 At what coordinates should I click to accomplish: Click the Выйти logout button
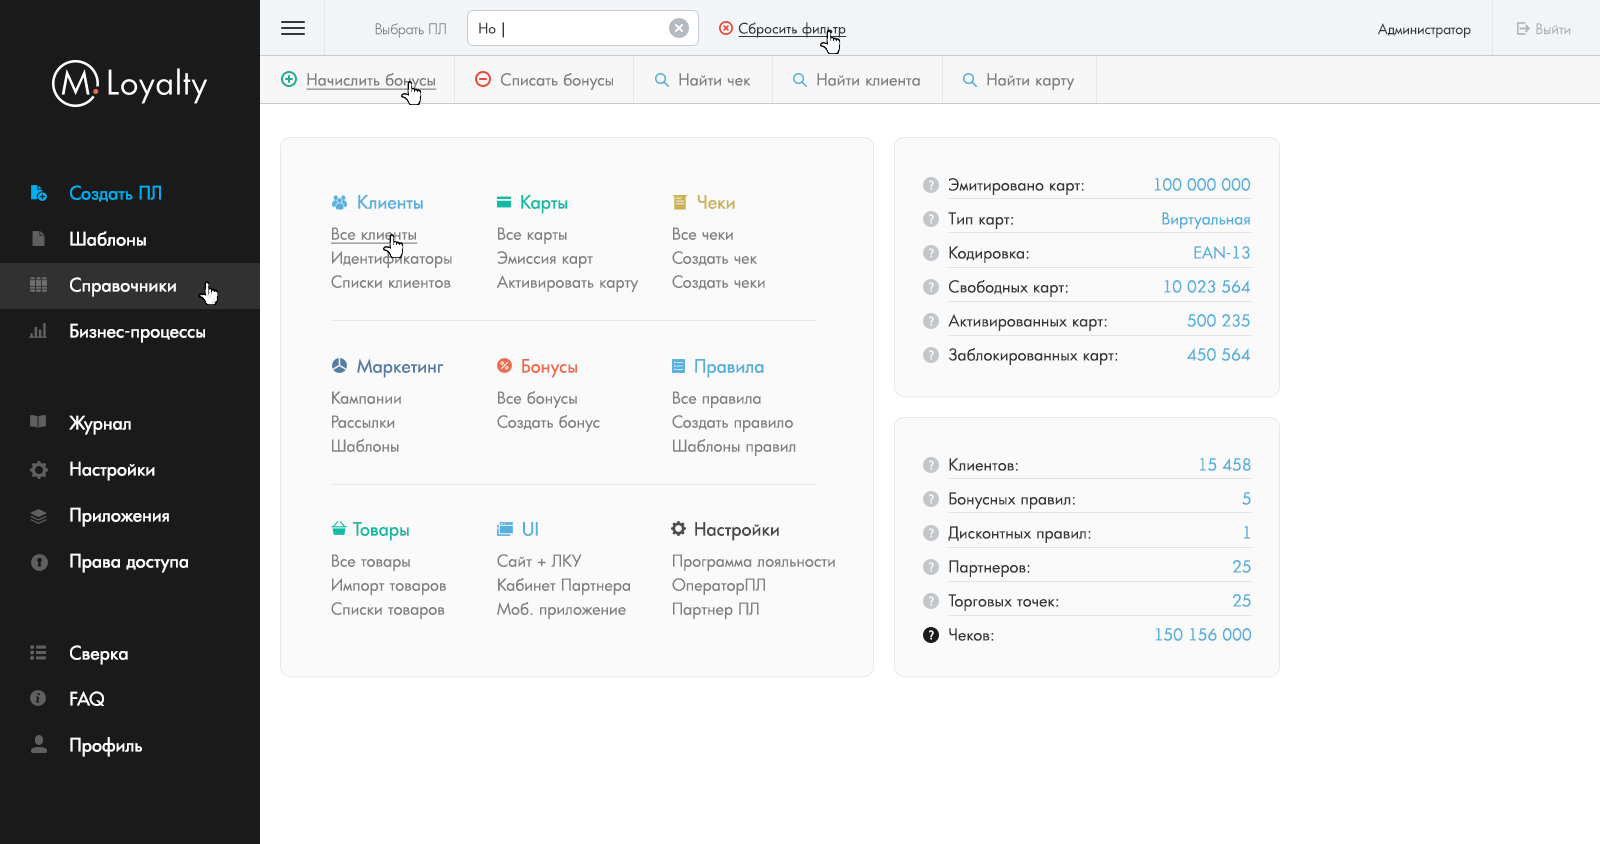1544,29
